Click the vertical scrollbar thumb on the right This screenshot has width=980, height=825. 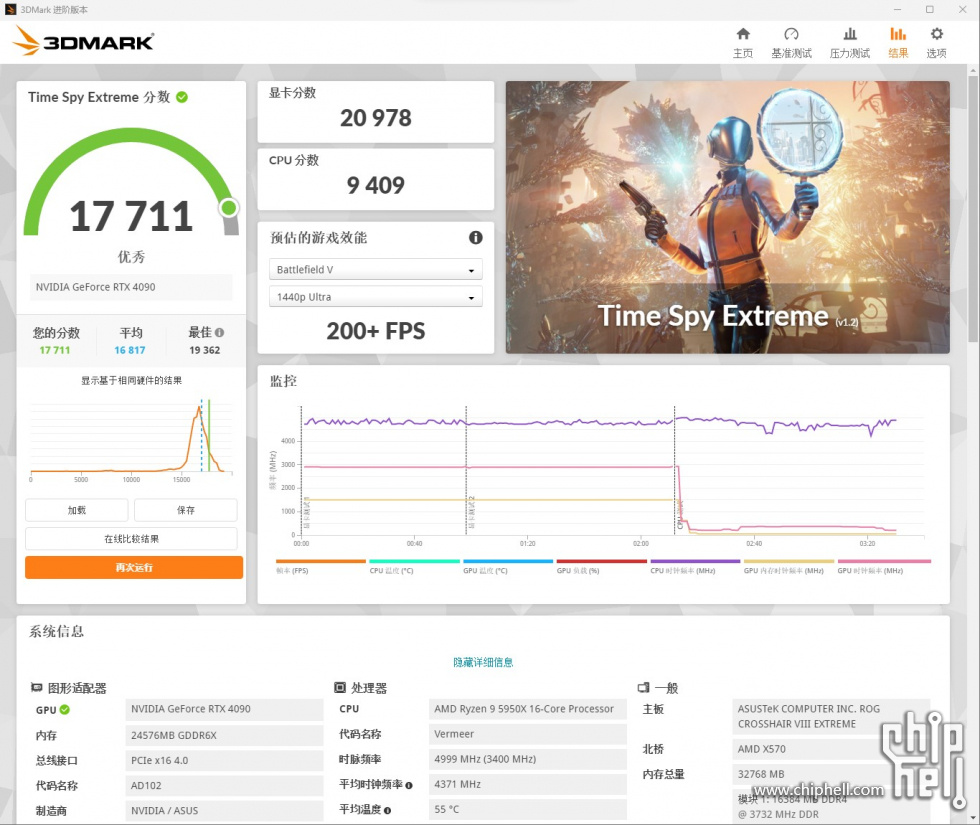click(973, 208)
